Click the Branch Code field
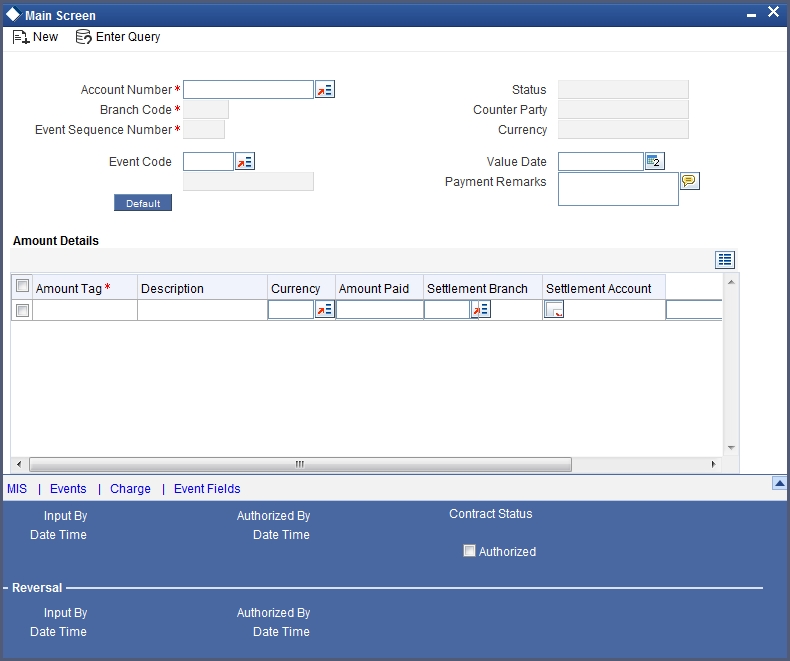This screenshot has height=661, width=790. [x=206, y=110]
